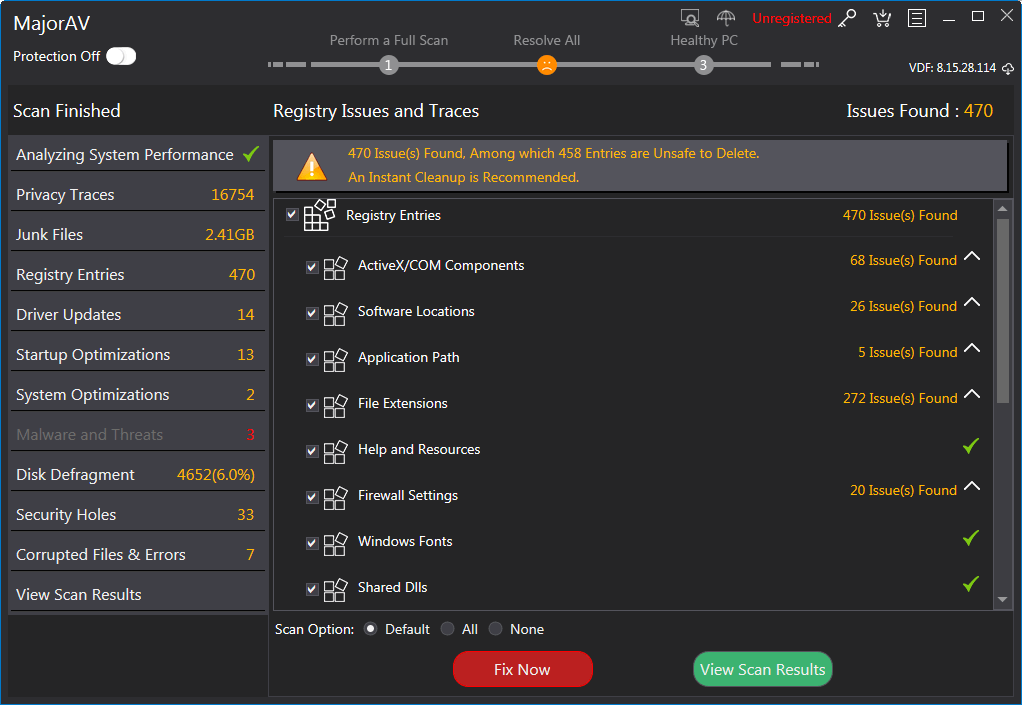The width and height of the screenshot is (1022, 705).
Task: Click the scrollbar up arrow
Action: coord(1002,209)
